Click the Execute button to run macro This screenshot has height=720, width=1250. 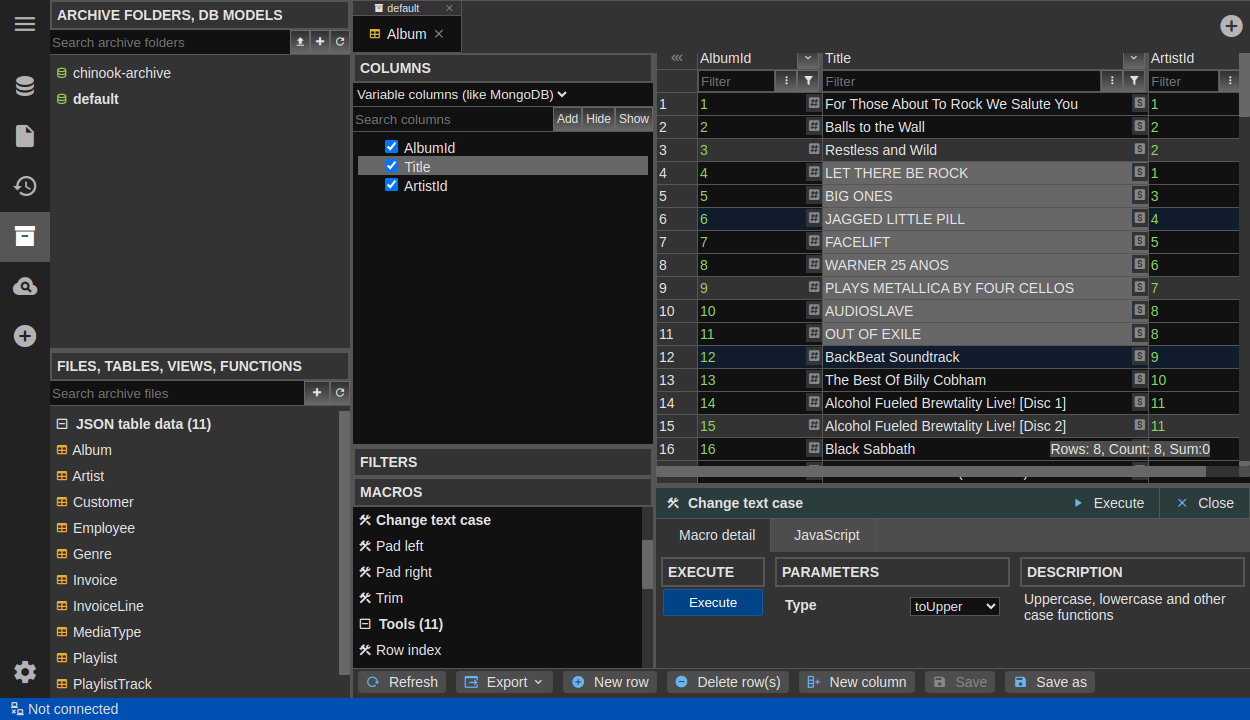click(x=712, y=603)
